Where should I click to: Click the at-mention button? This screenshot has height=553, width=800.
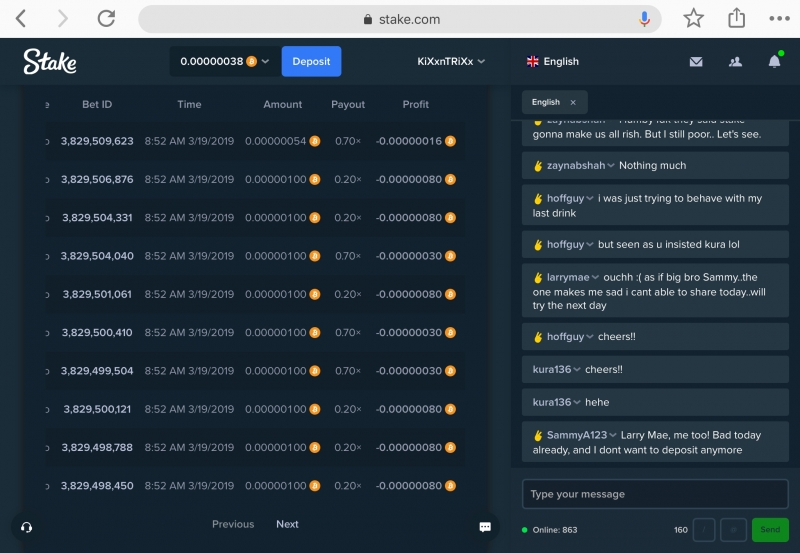733,530
